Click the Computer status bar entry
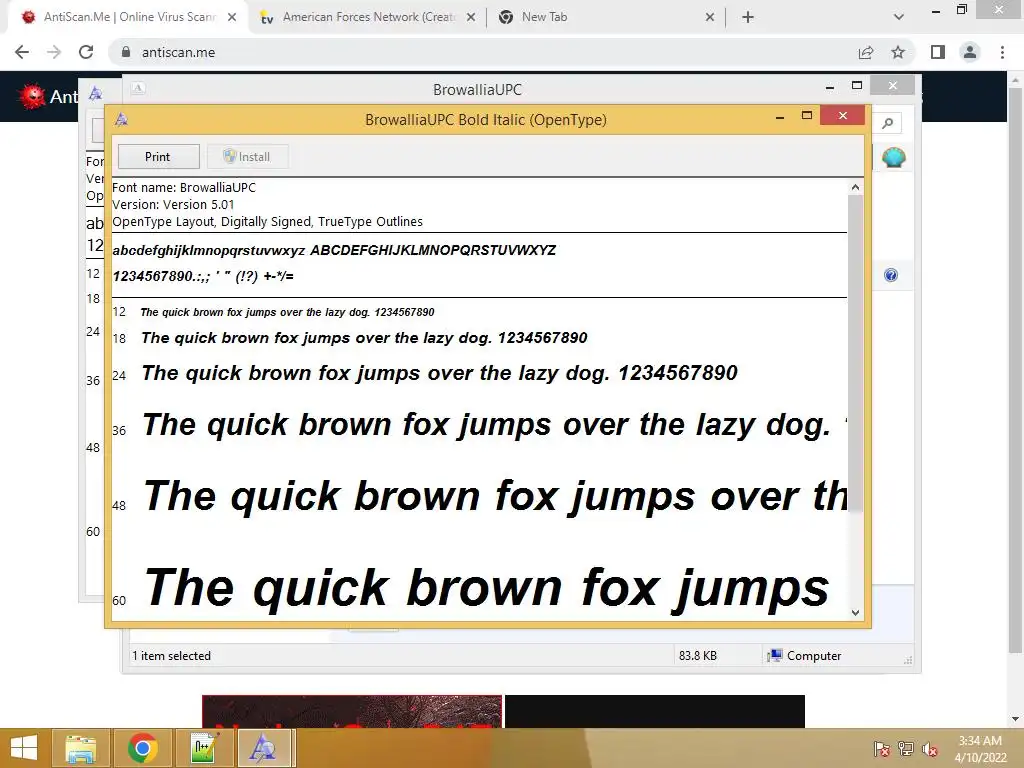 point(804,656)
